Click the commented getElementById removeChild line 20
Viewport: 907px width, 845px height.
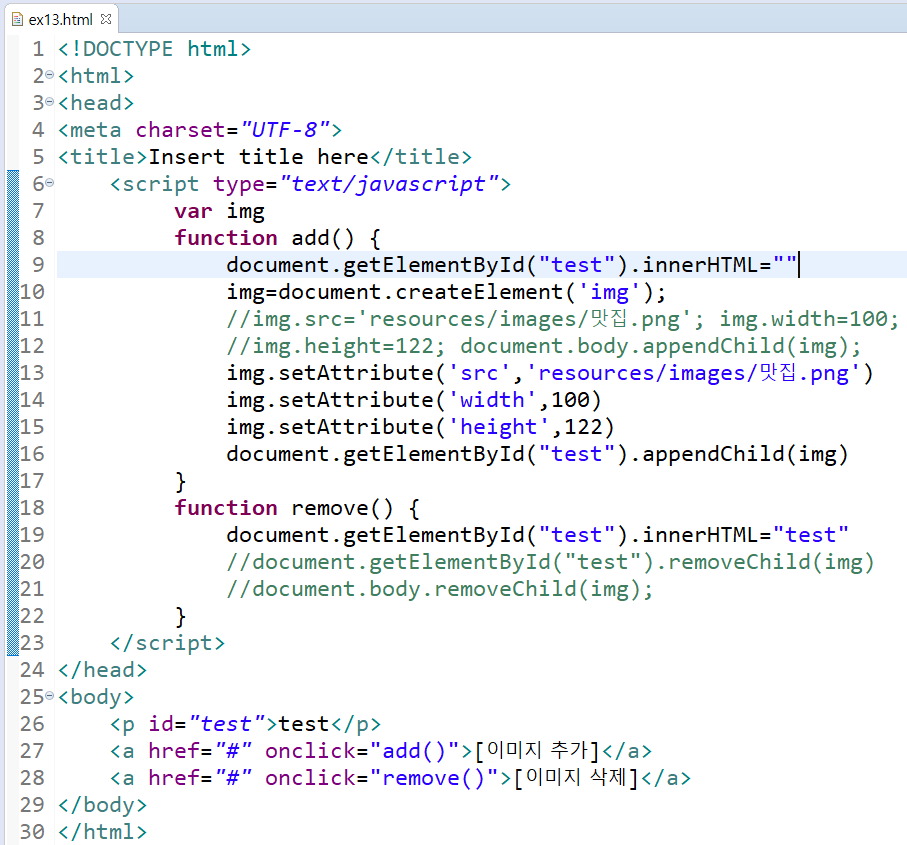pyautogui.click(x=550, y=562)
